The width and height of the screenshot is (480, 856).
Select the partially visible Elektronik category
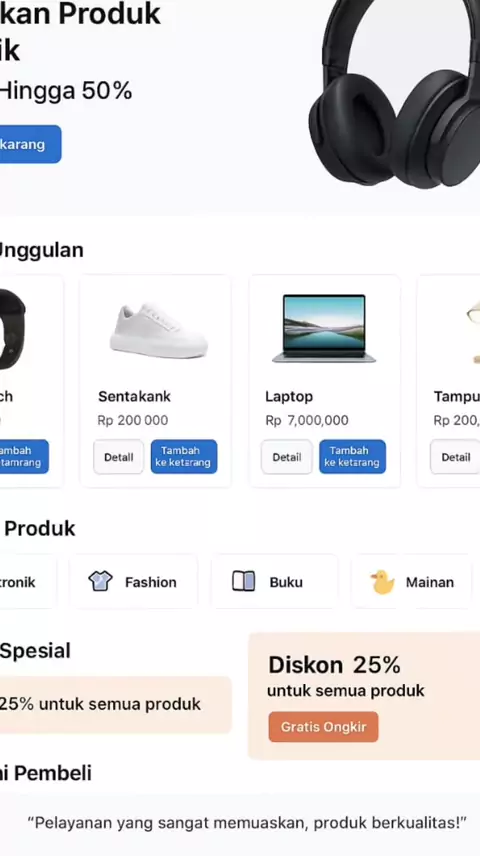coord(28,582)
